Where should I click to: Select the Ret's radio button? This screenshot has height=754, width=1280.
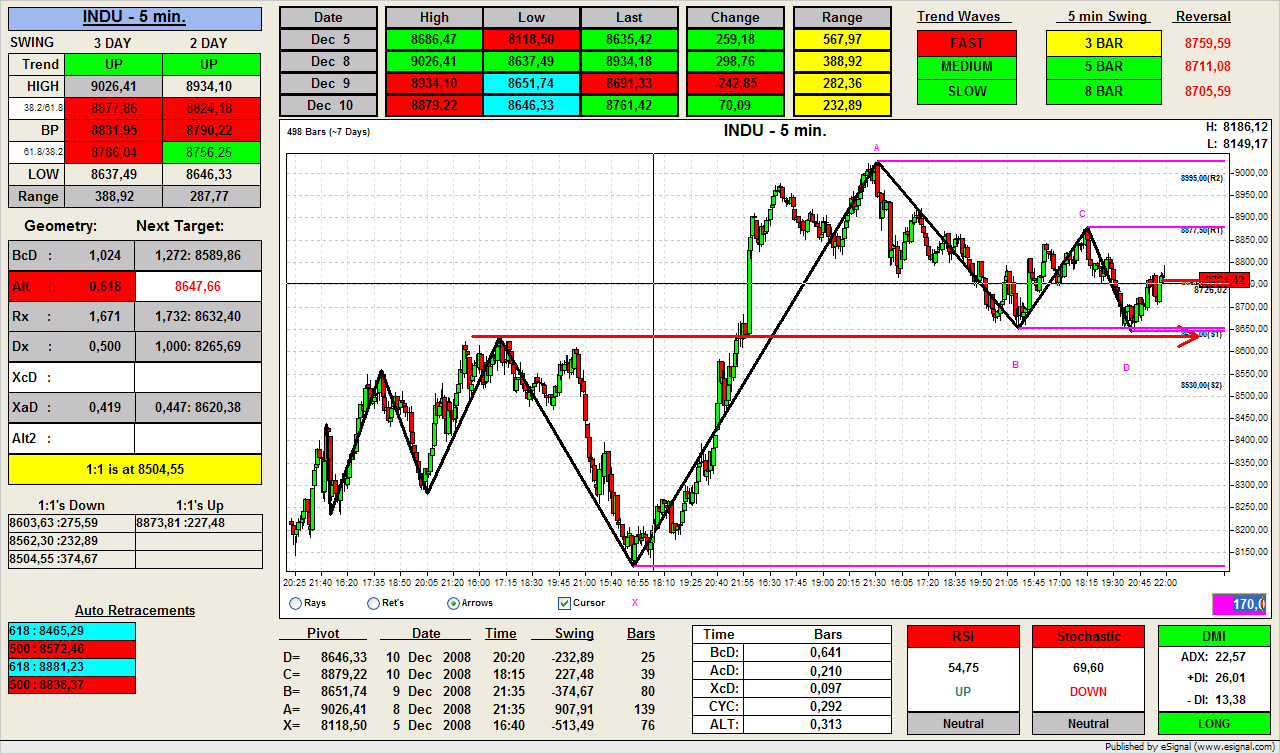tap(374, 603)
